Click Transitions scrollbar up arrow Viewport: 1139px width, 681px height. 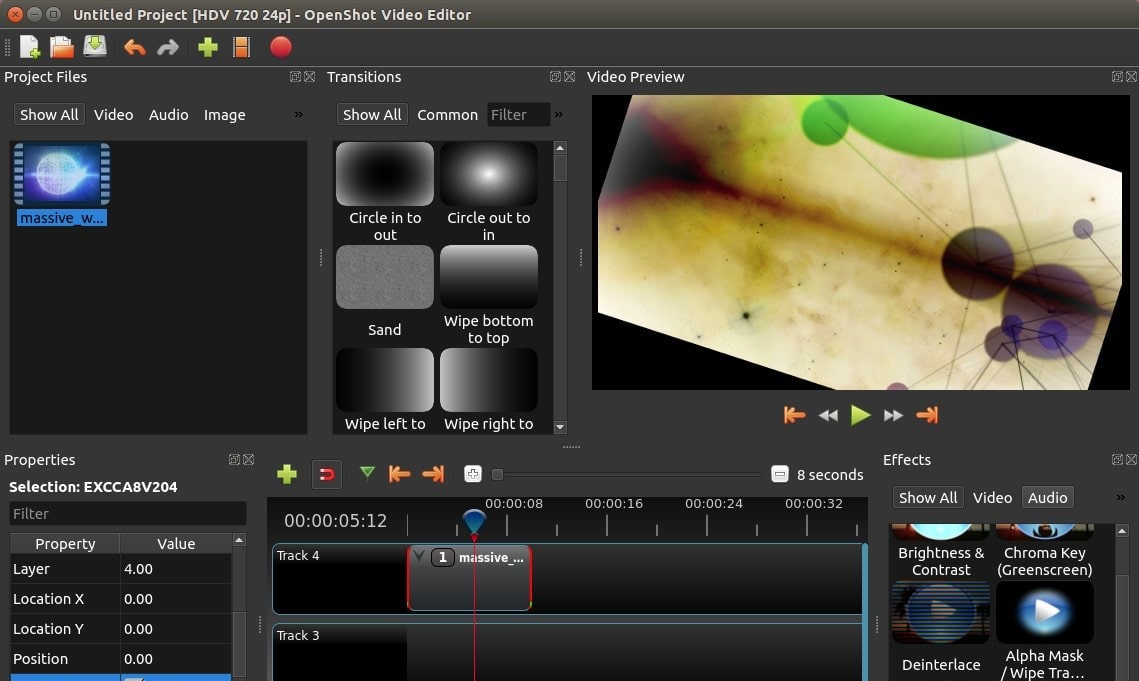point(560,148)
